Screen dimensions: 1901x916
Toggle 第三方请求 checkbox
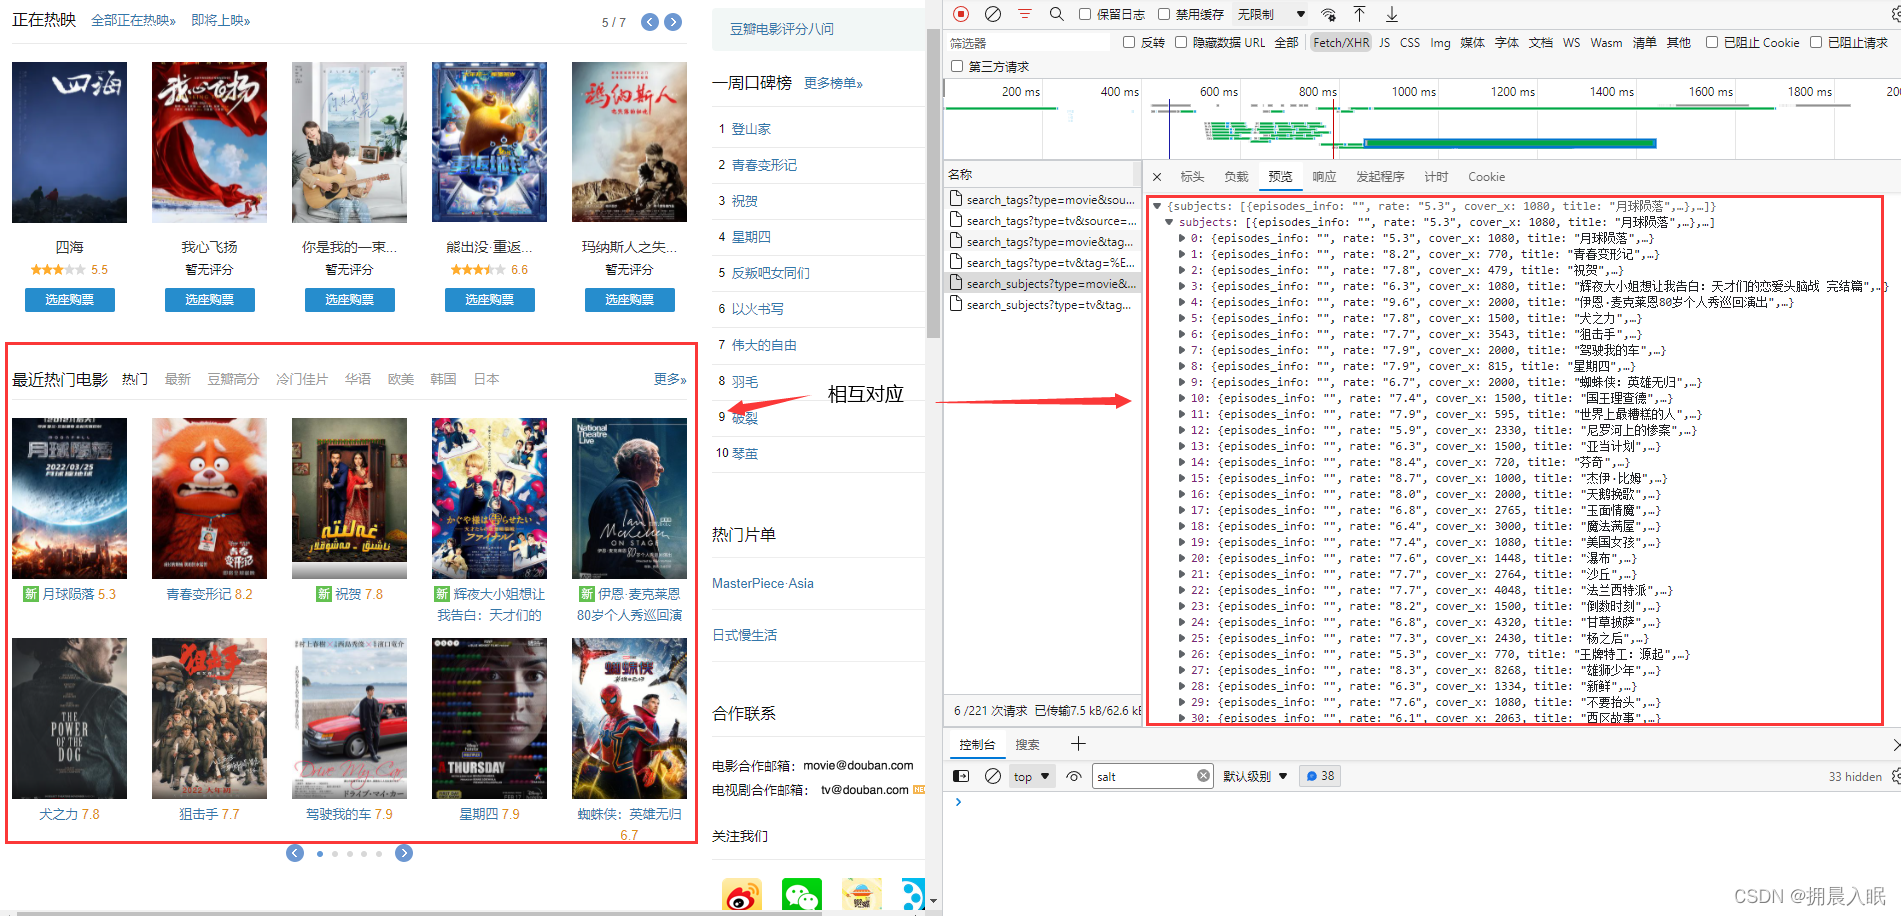(x=957, y=66)
